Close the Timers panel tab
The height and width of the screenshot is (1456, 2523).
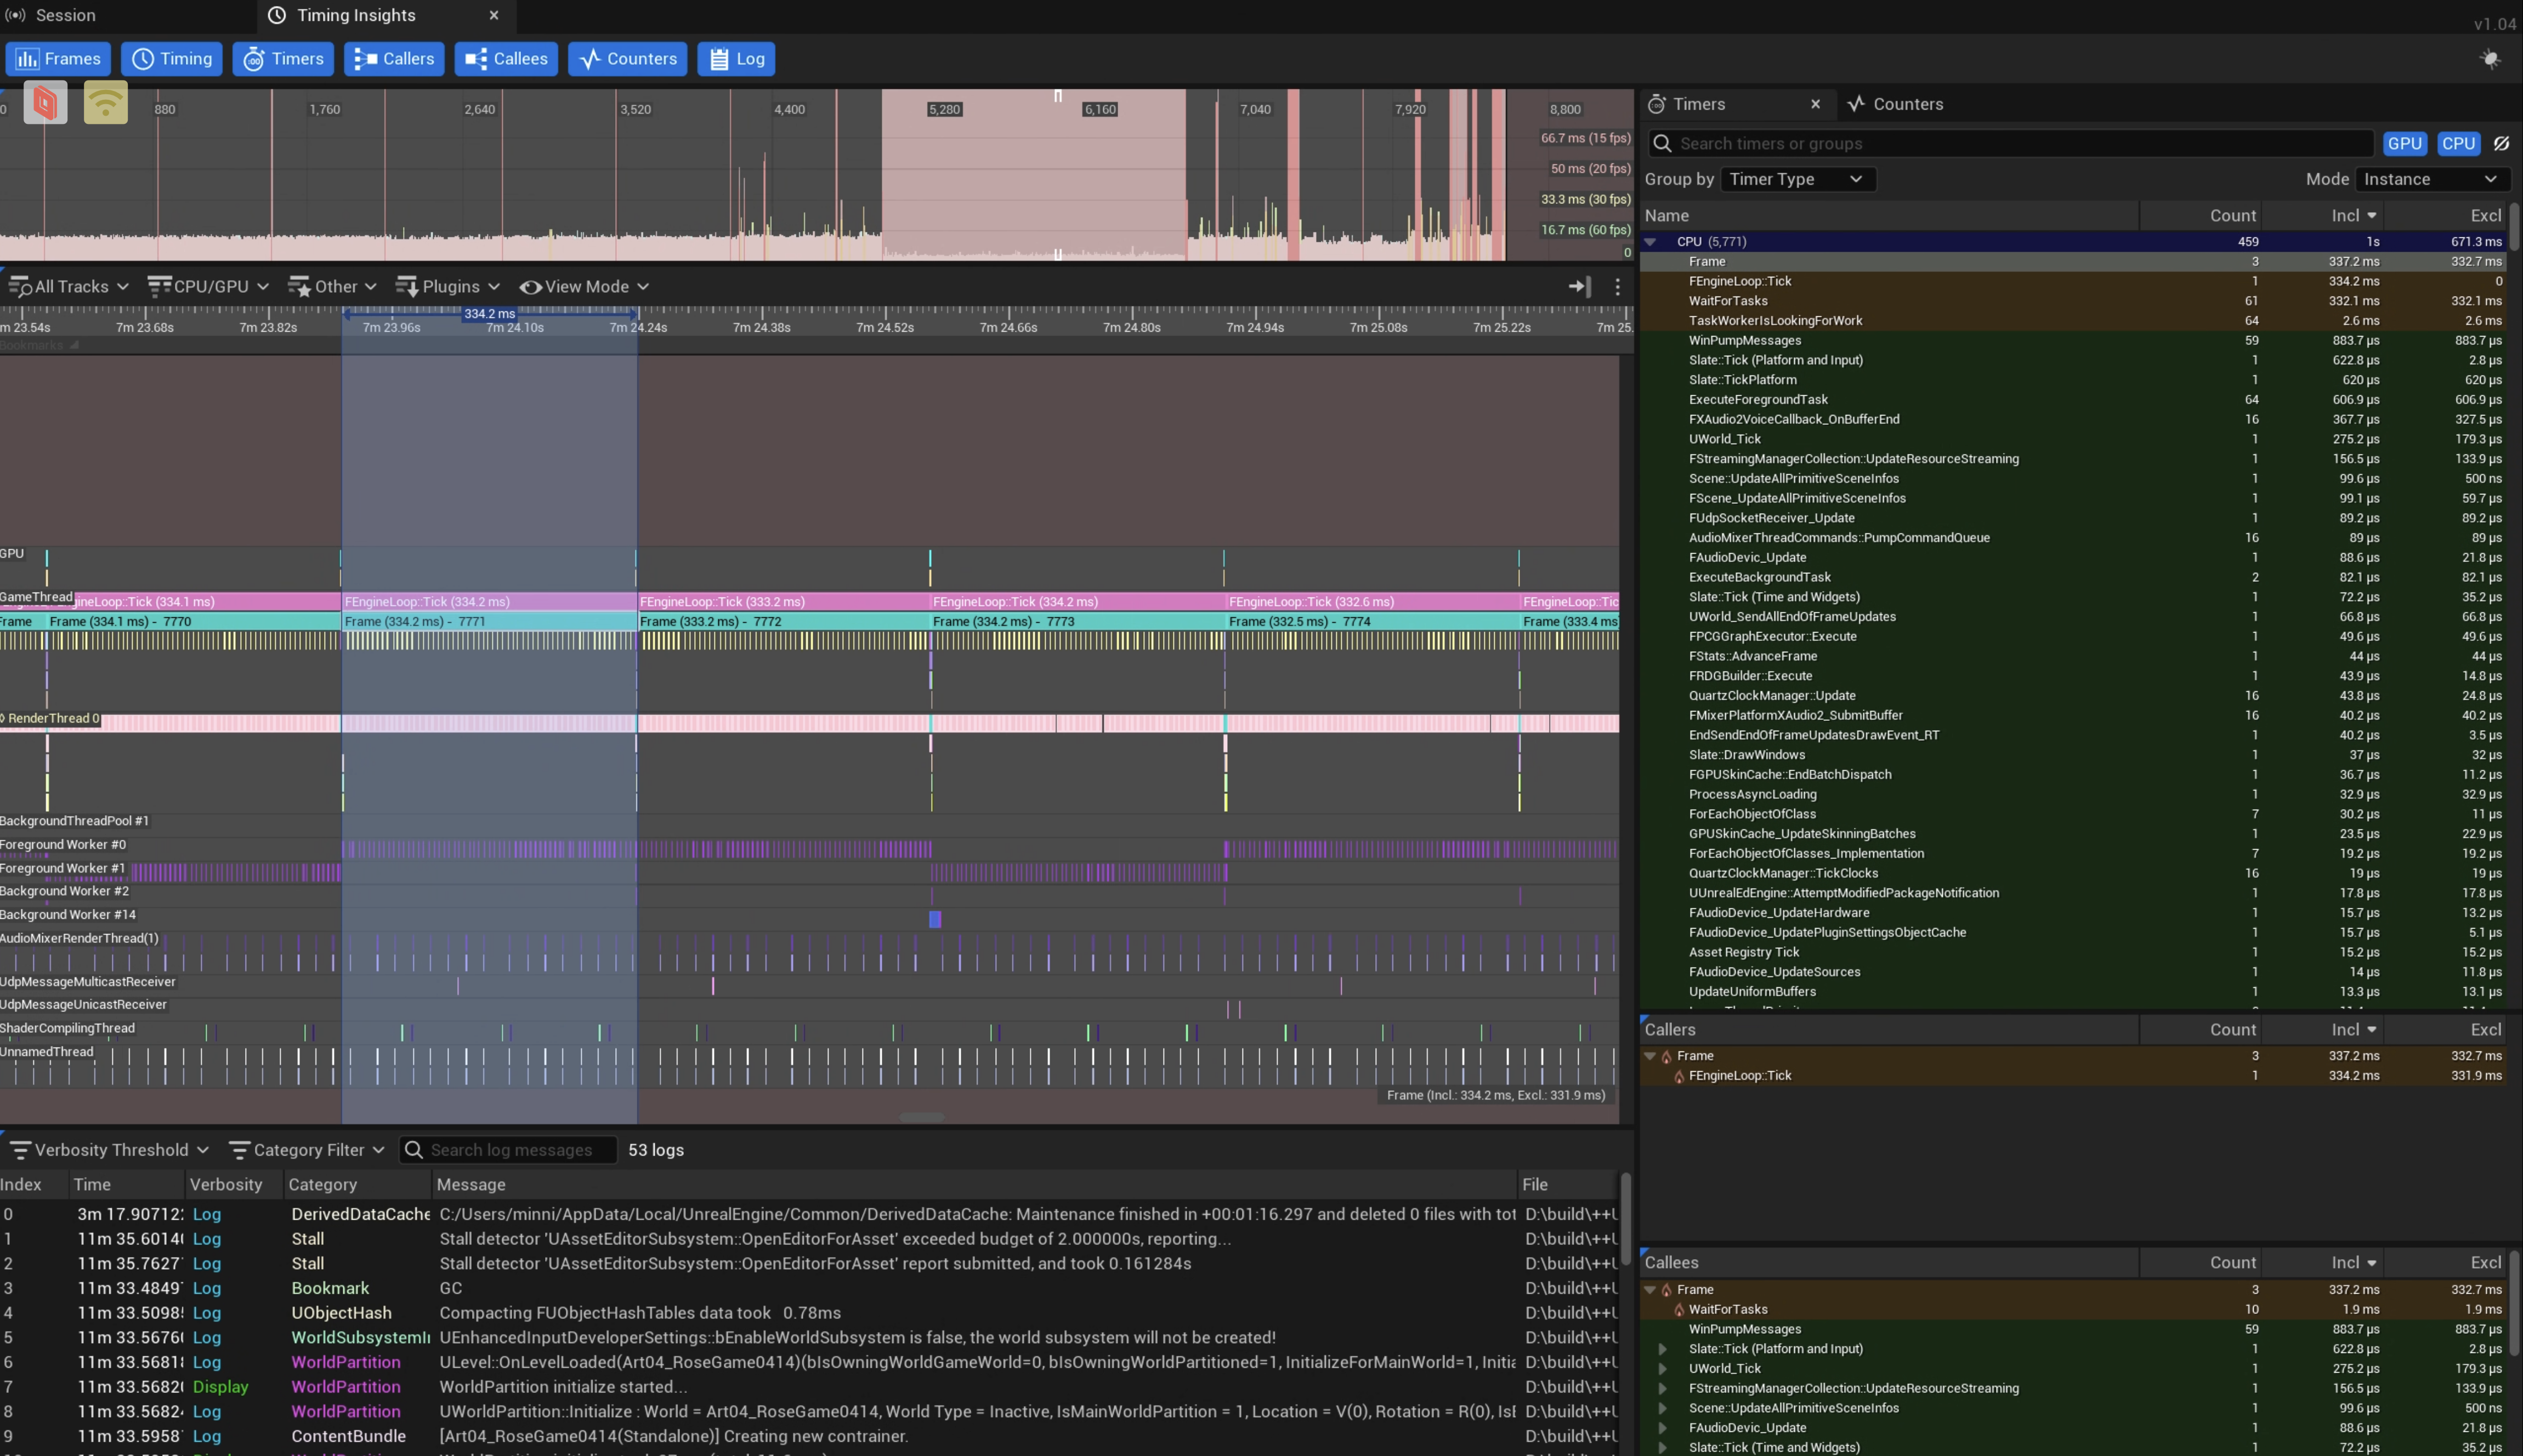click(x=1815, y=104)
